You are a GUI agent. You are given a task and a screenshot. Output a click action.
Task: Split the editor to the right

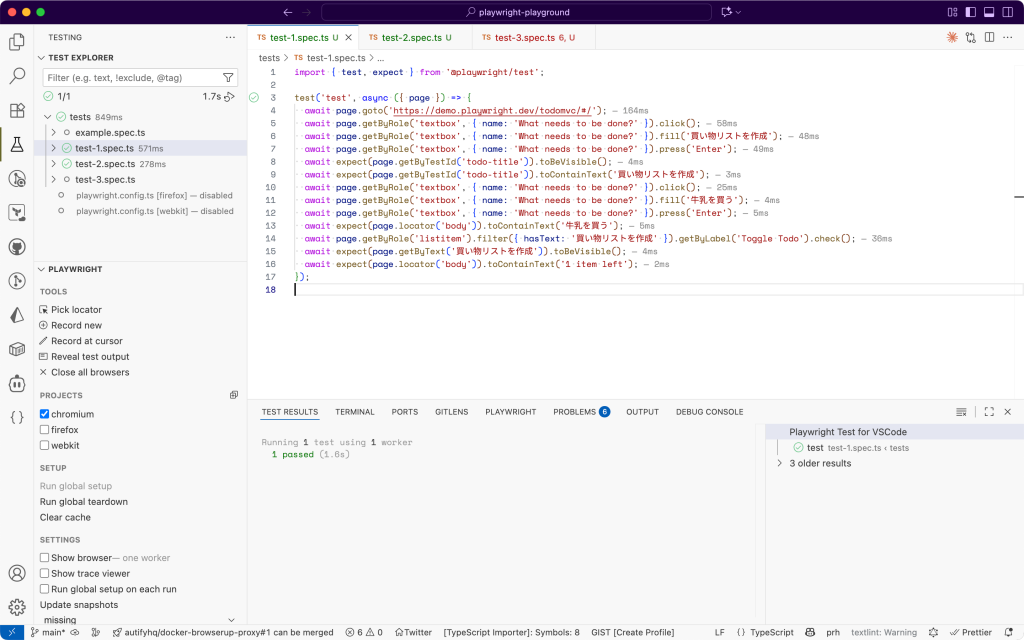[x=989, y=37]
